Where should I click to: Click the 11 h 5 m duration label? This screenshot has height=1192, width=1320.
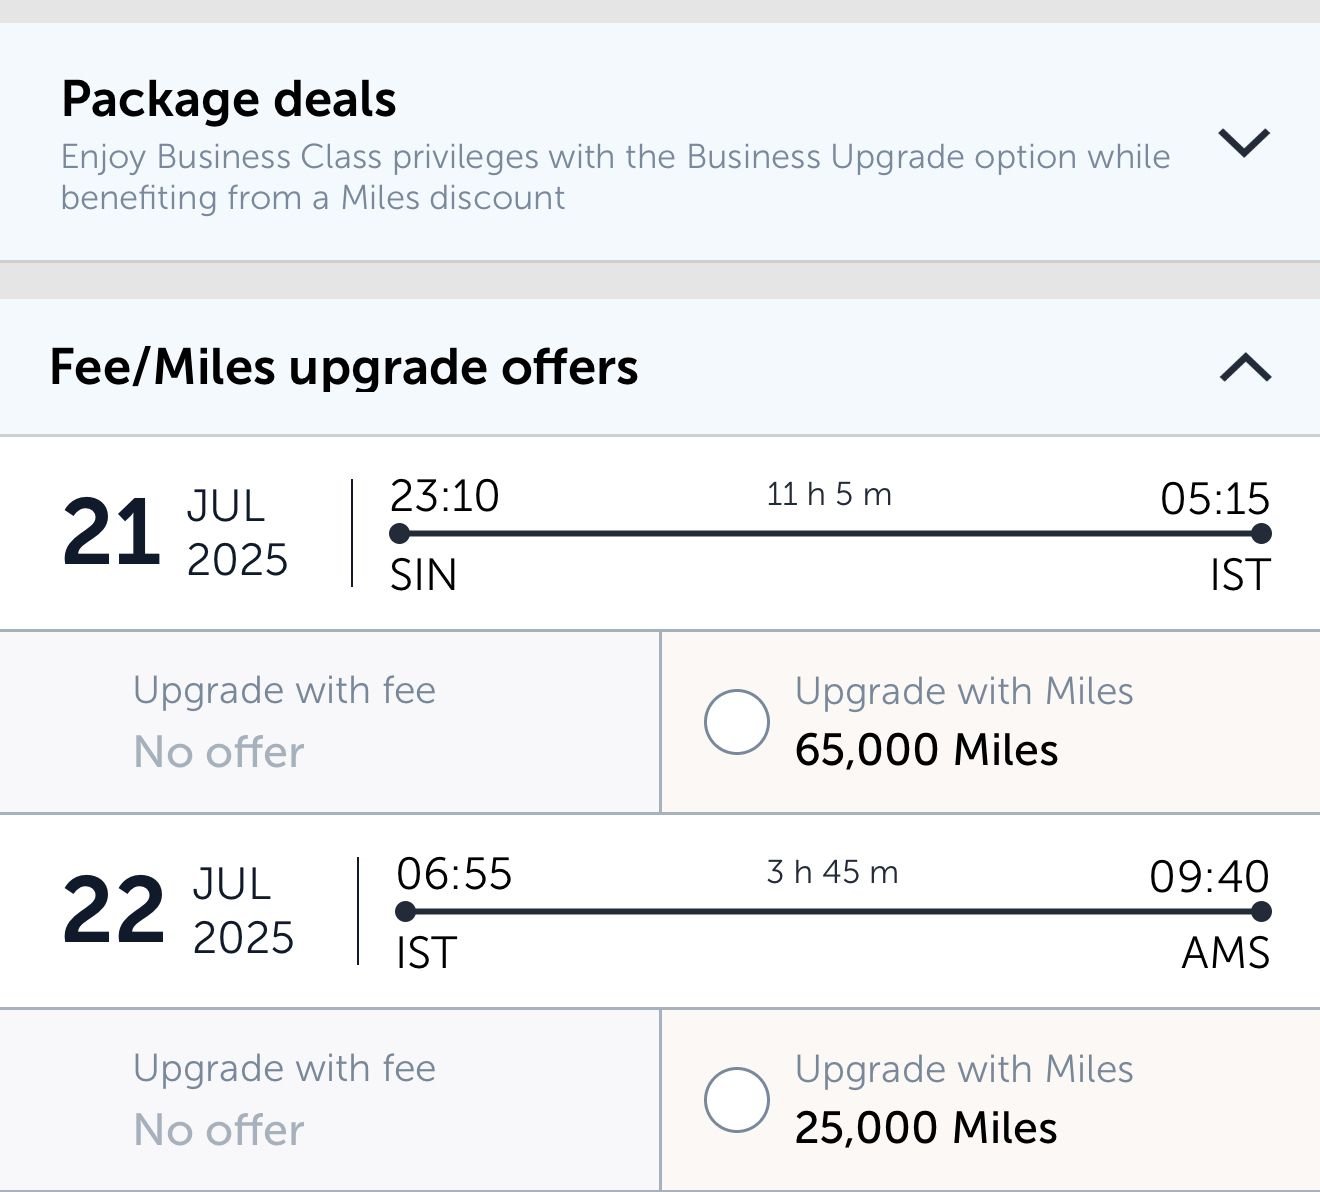pos(829,493)
